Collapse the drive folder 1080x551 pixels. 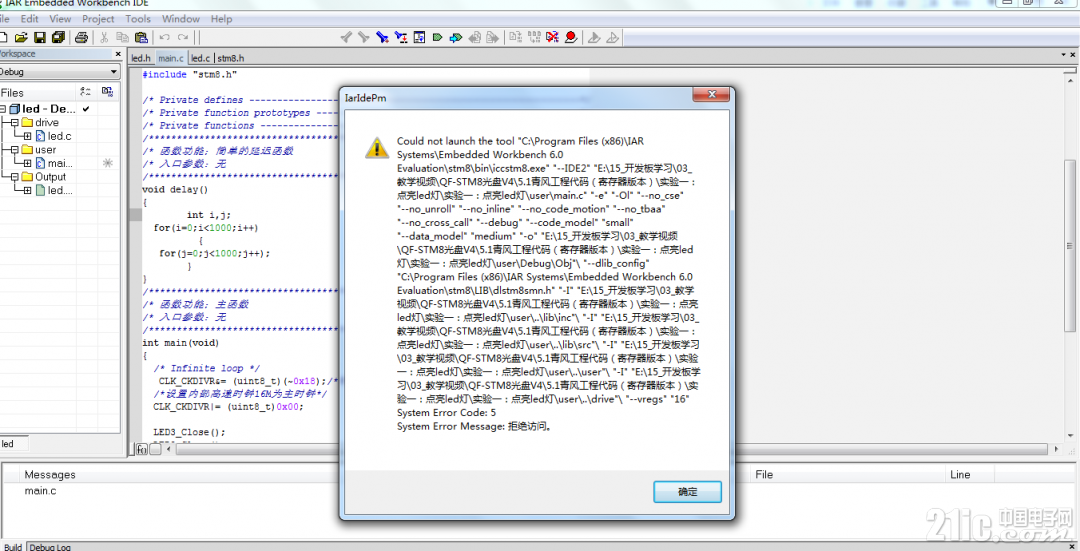(x=14, y=123)
